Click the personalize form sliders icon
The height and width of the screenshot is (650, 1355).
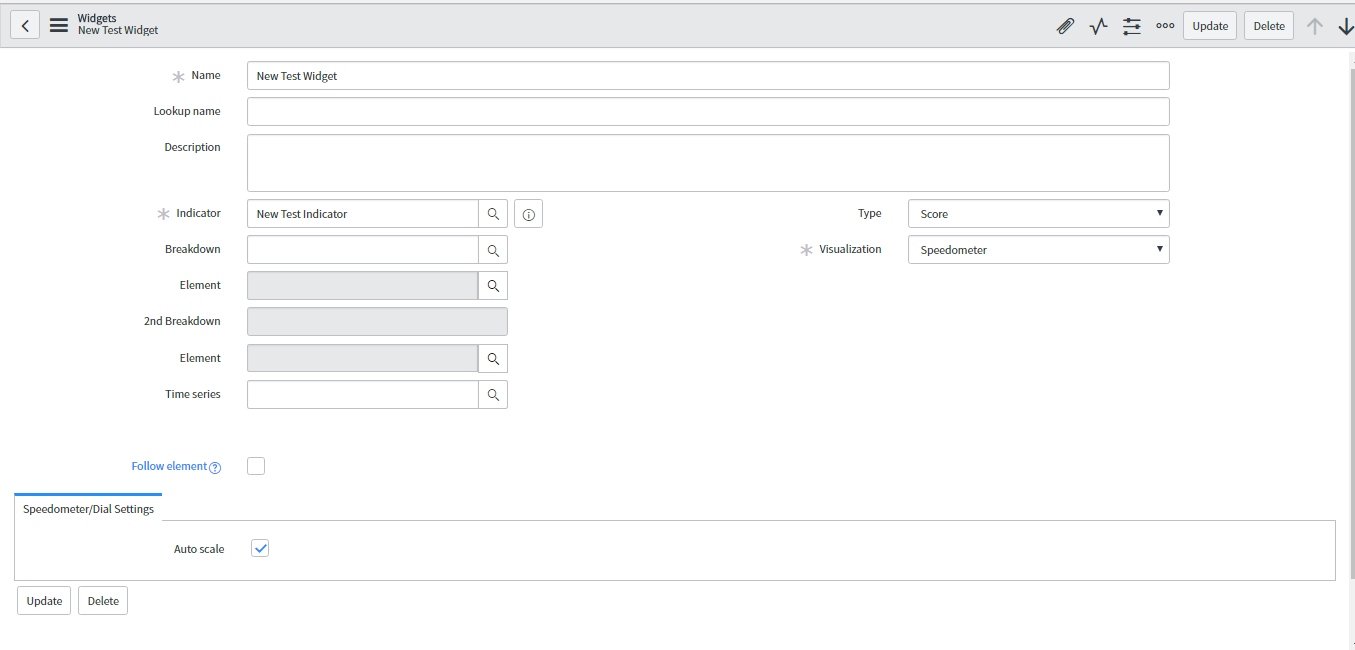pos(1131,26)
